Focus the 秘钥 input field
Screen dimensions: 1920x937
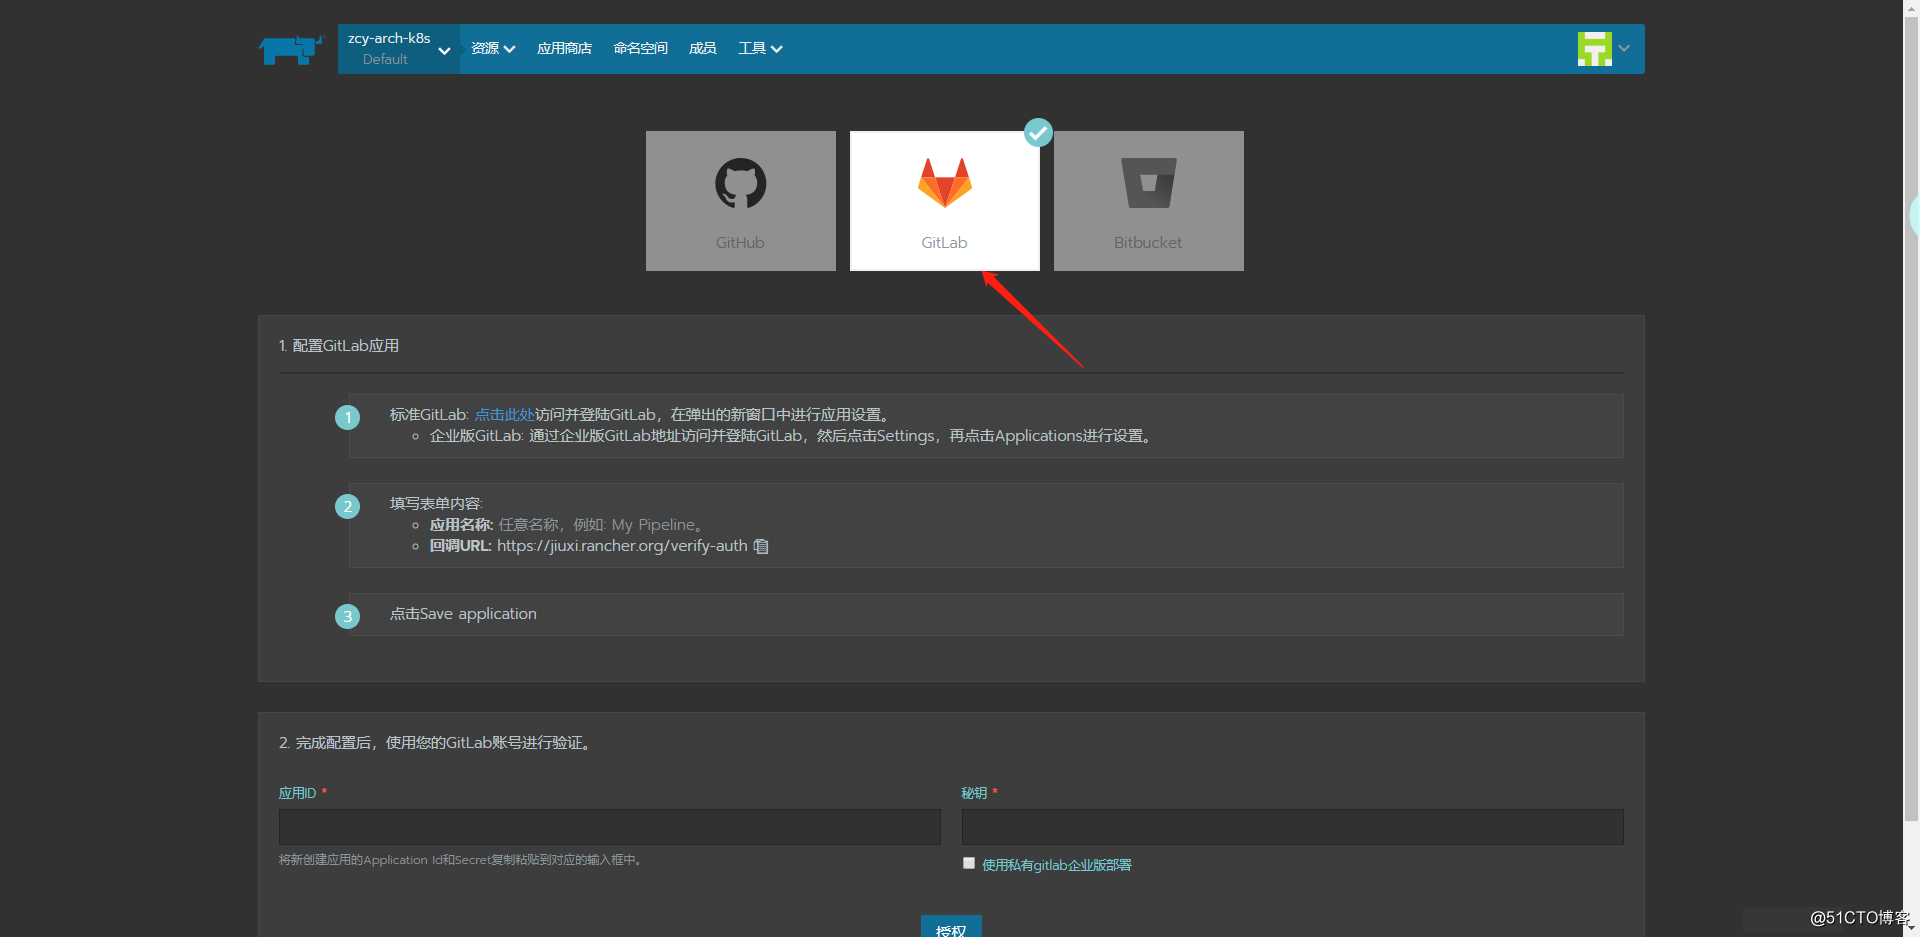1292,827
